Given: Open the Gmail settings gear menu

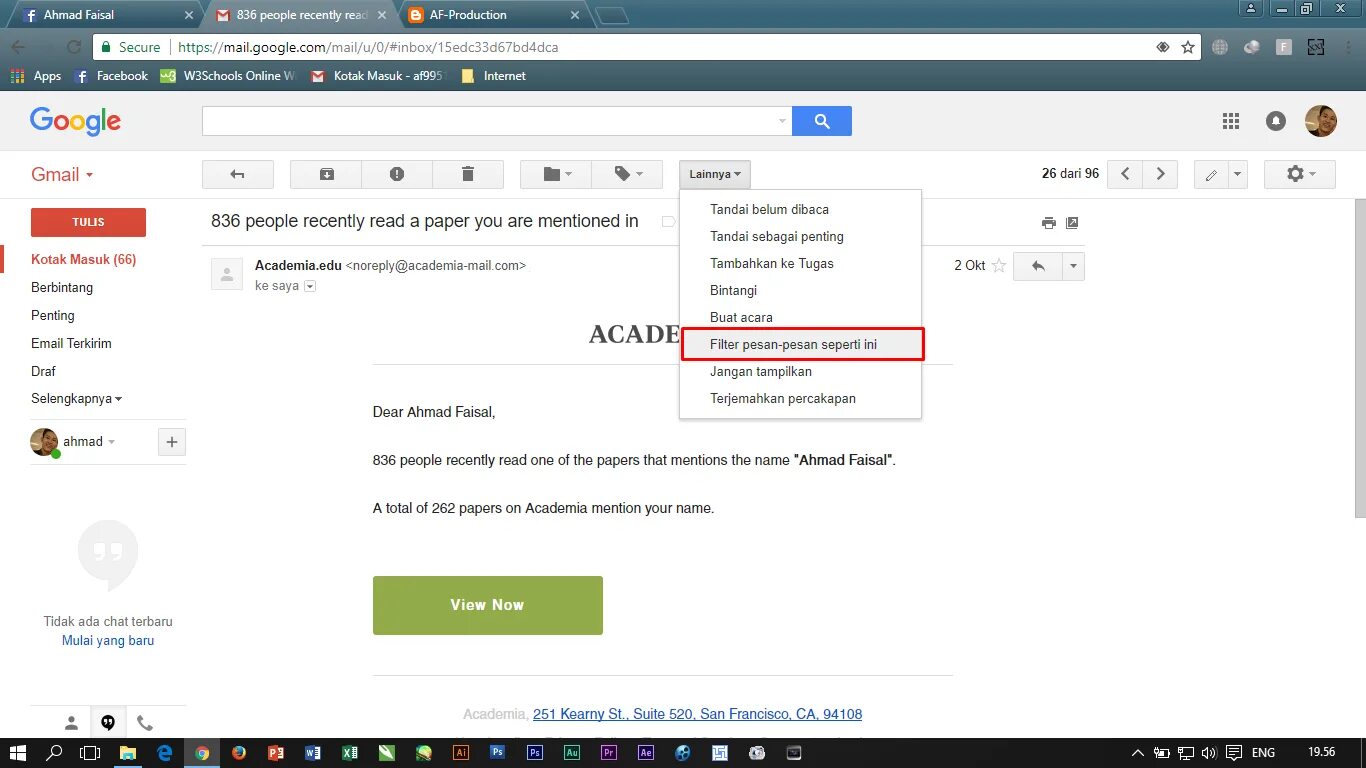Looking at the screenshot, I should (x=1300, y=174).
